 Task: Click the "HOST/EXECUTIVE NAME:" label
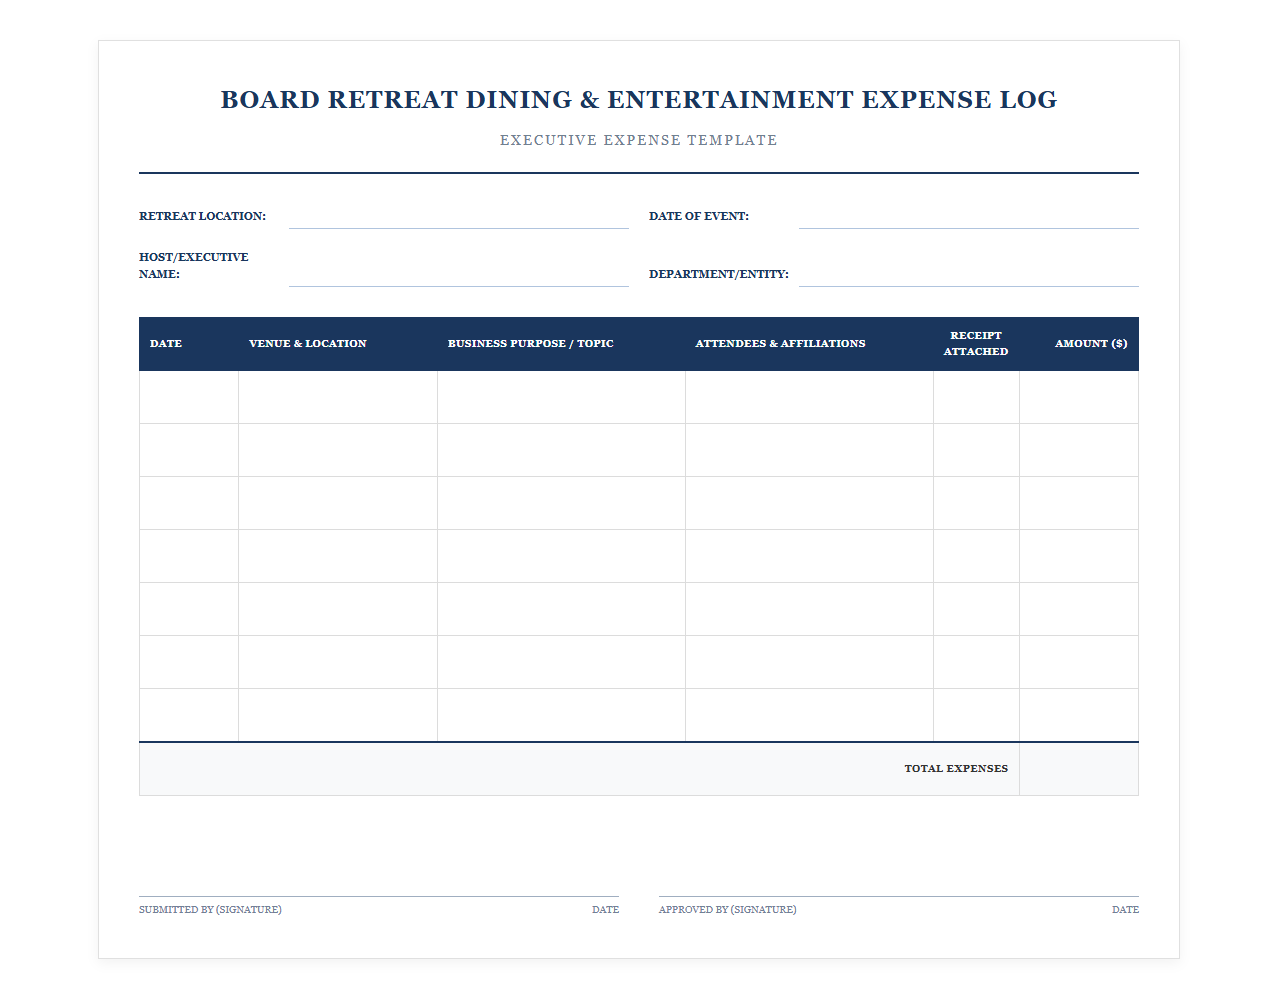click(194, 265)
